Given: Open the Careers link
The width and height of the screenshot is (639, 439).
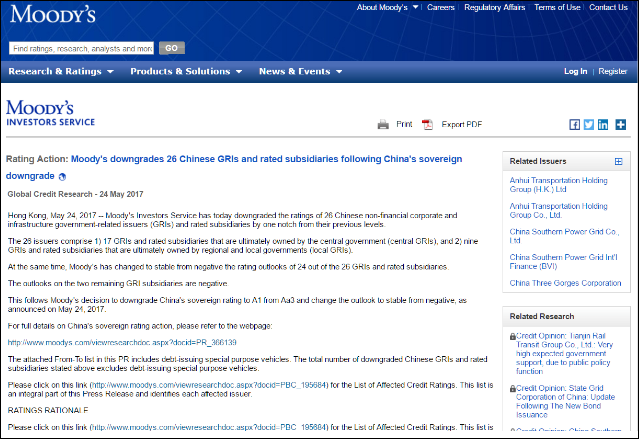Looking at the screenshot, I should click(442, 8).
